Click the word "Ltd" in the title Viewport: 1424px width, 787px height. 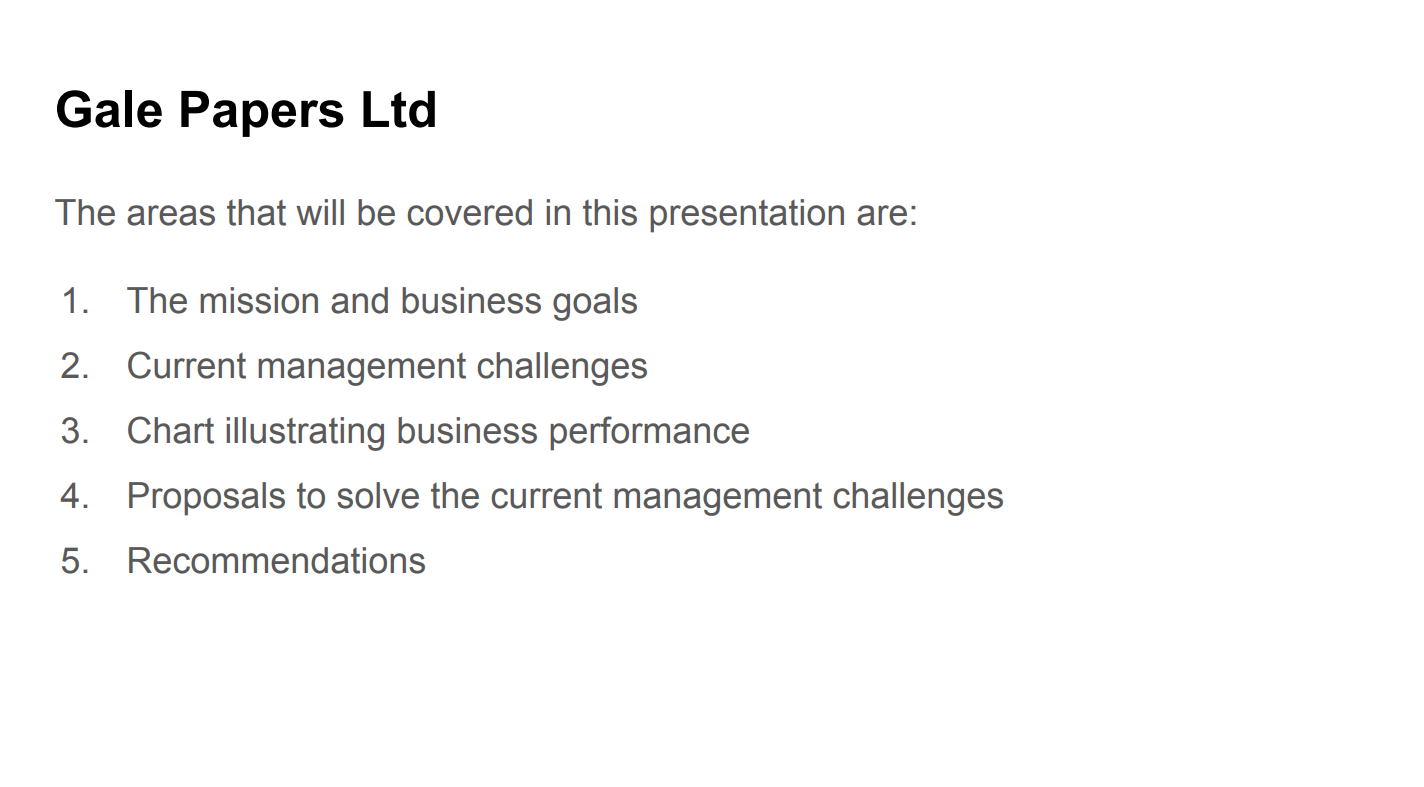398,110
